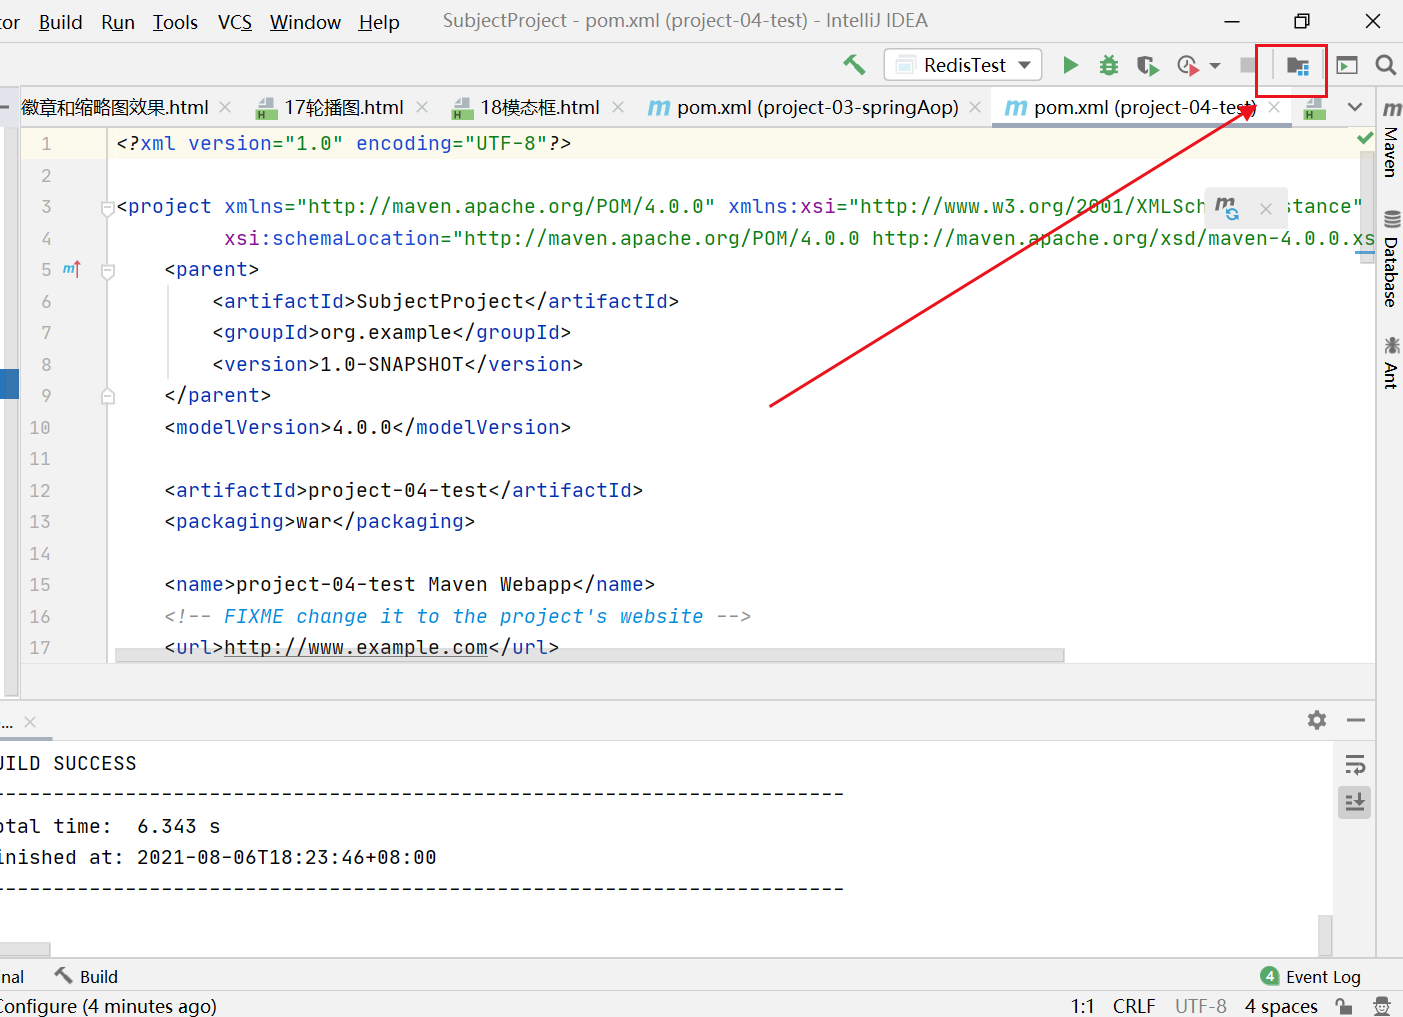Click the grey Stop button

[x=1248, y=65]
